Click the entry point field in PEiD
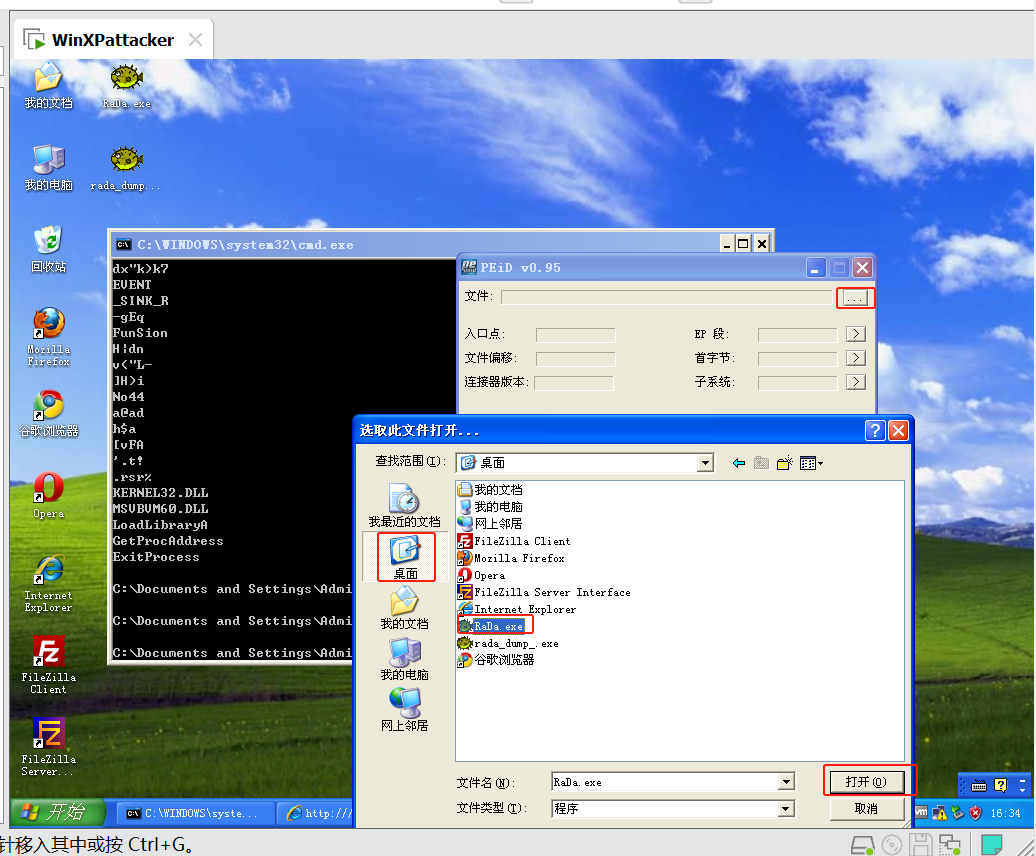The image size is (1036, 856). click(x=575, y=335)
